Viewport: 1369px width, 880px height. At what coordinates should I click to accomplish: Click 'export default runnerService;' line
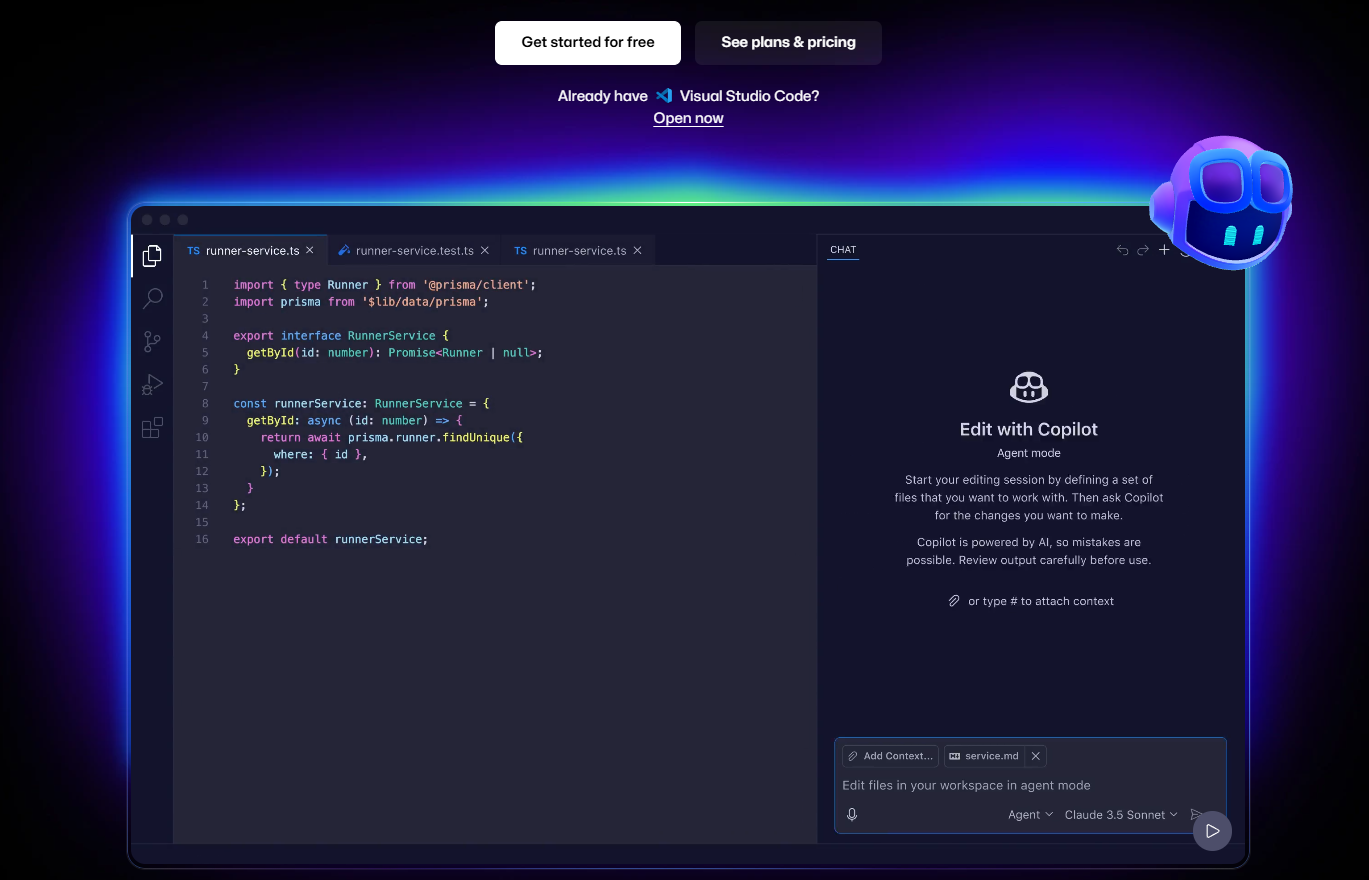pos(330,540)
